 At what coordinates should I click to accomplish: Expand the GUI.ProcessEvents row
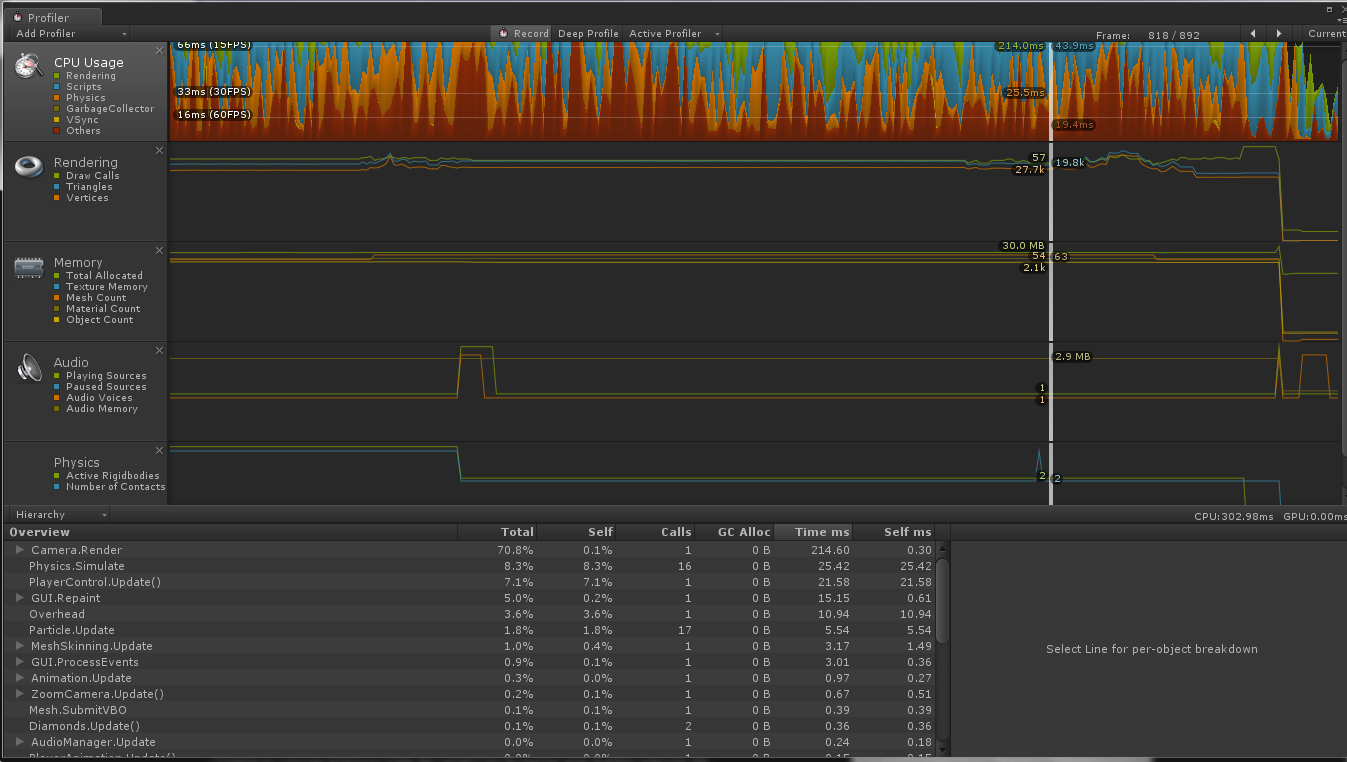(x=19, y=662)
